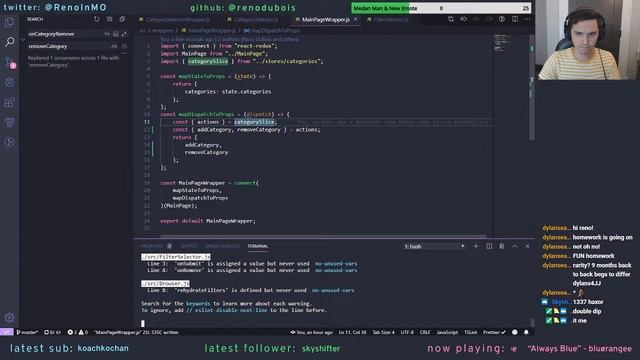Click './src/FilterSelector.js' path in terminal
The width and height of the screenshot is (640, 360).
(x=176, y=257)
